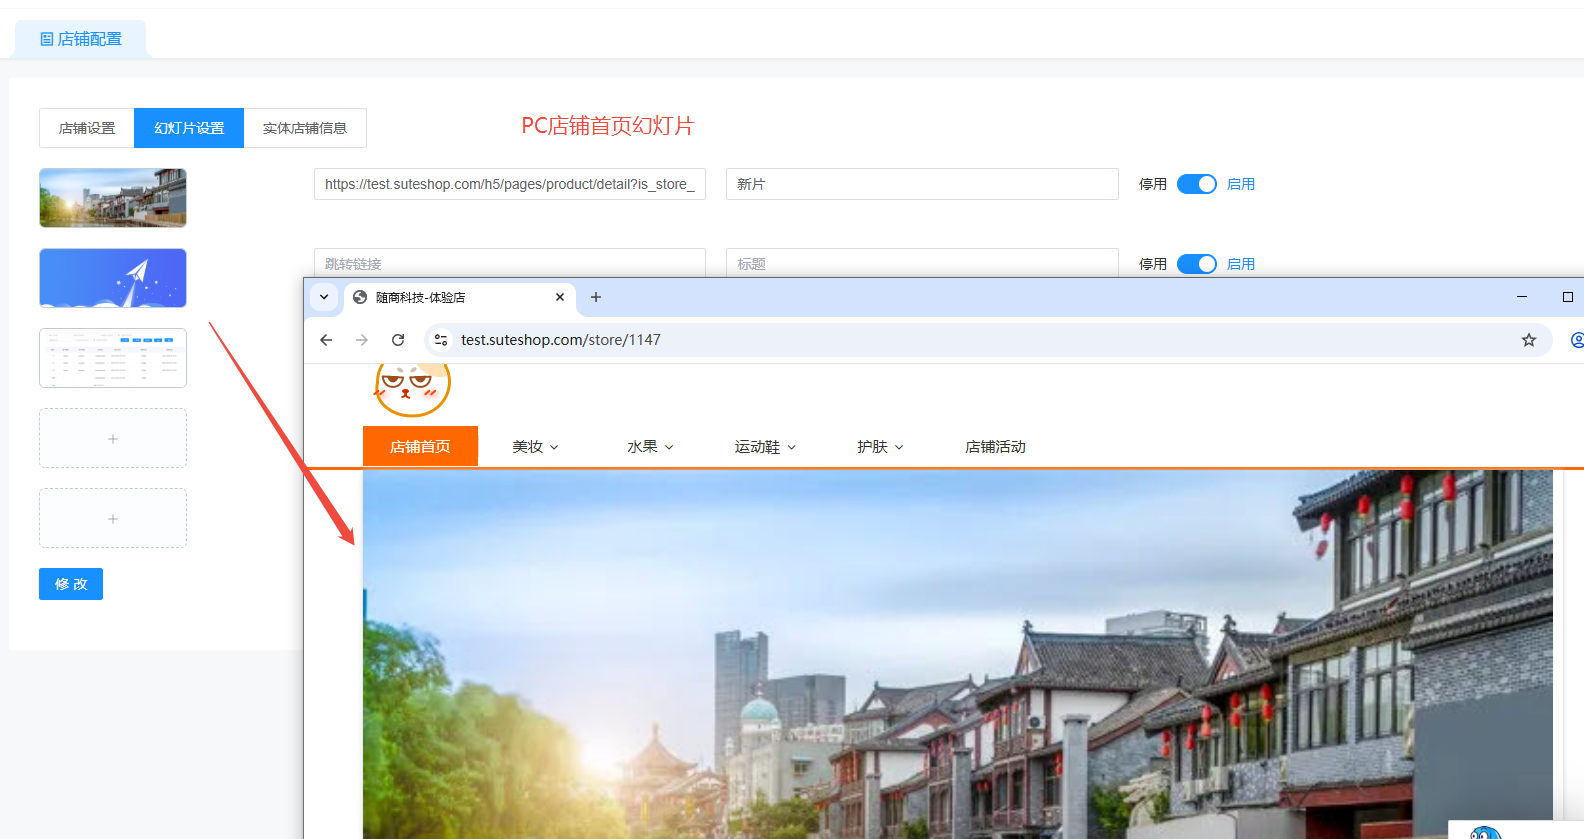
Task: Click the 修改 button
Action: coord(71,584)
